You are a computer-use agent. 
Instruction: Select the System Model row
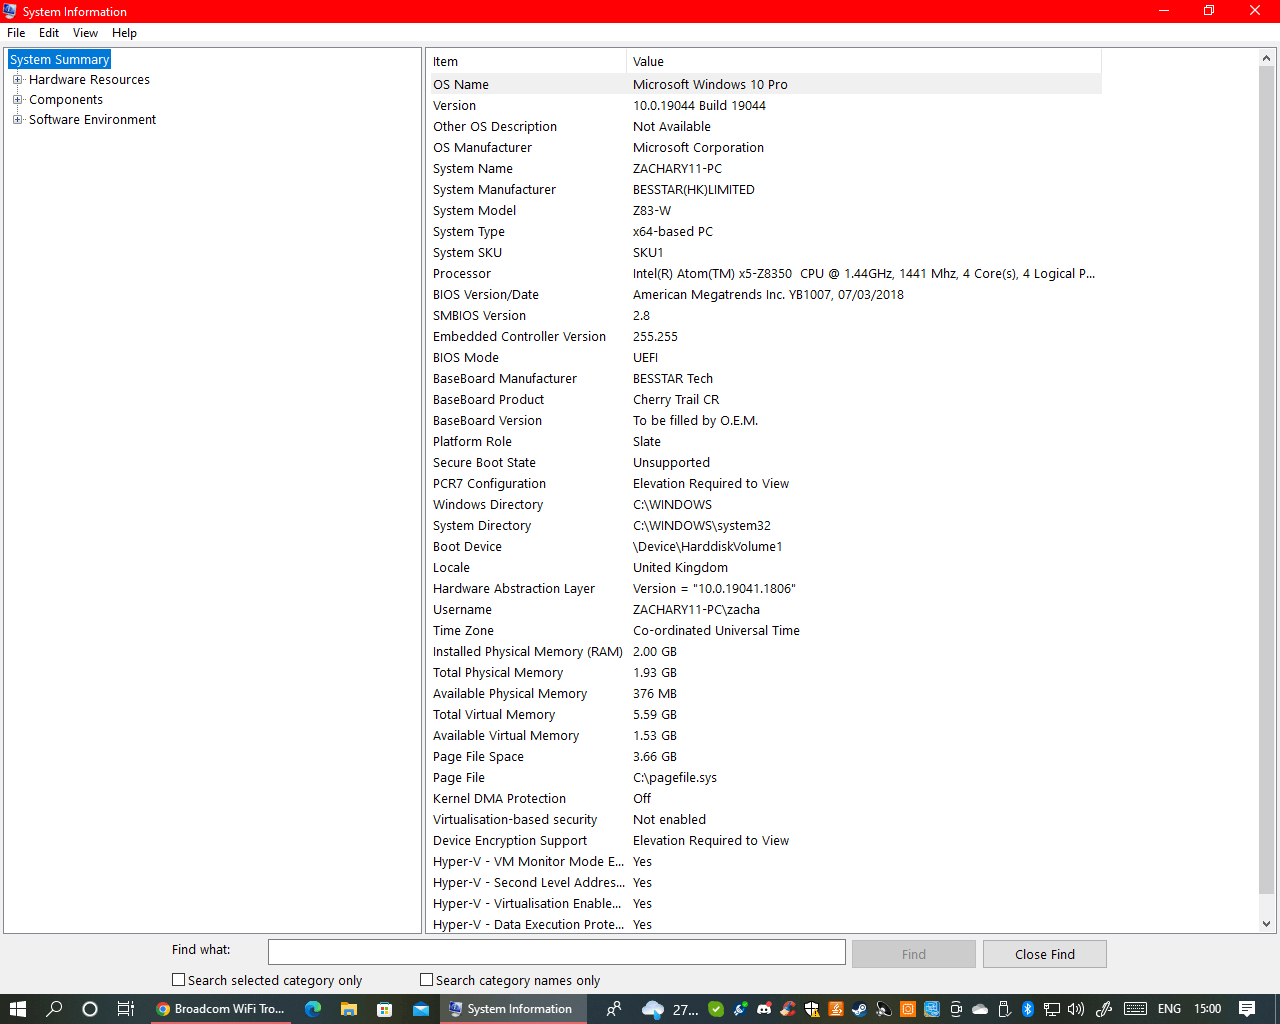(x=766, y=210)
